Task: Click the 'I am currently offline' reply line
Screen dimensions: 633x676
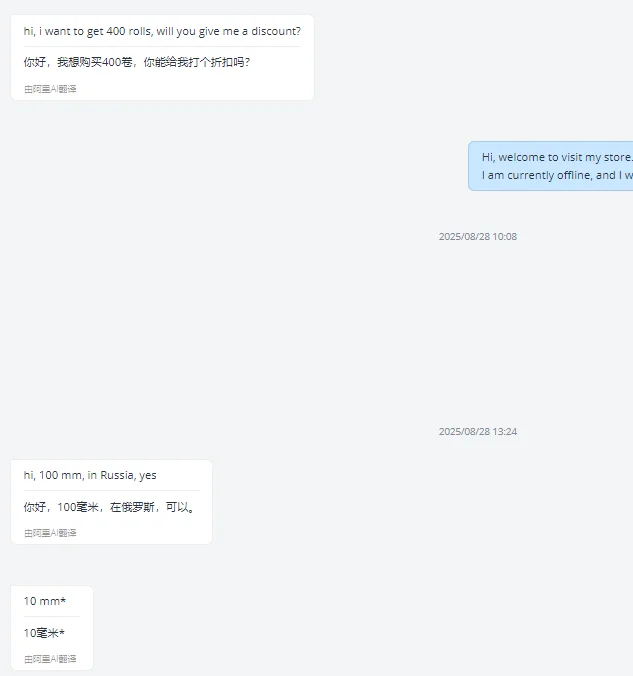Action: click(557, 175)
